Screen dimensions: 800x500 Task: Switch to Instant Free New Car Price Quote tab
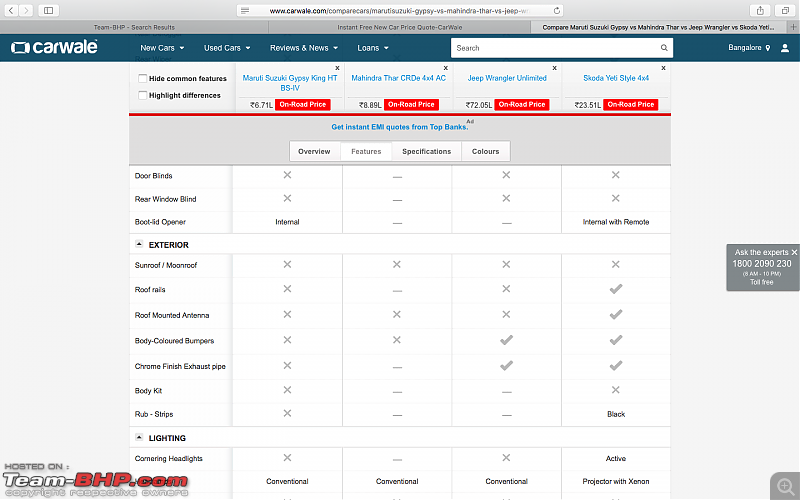click(399, 28)
